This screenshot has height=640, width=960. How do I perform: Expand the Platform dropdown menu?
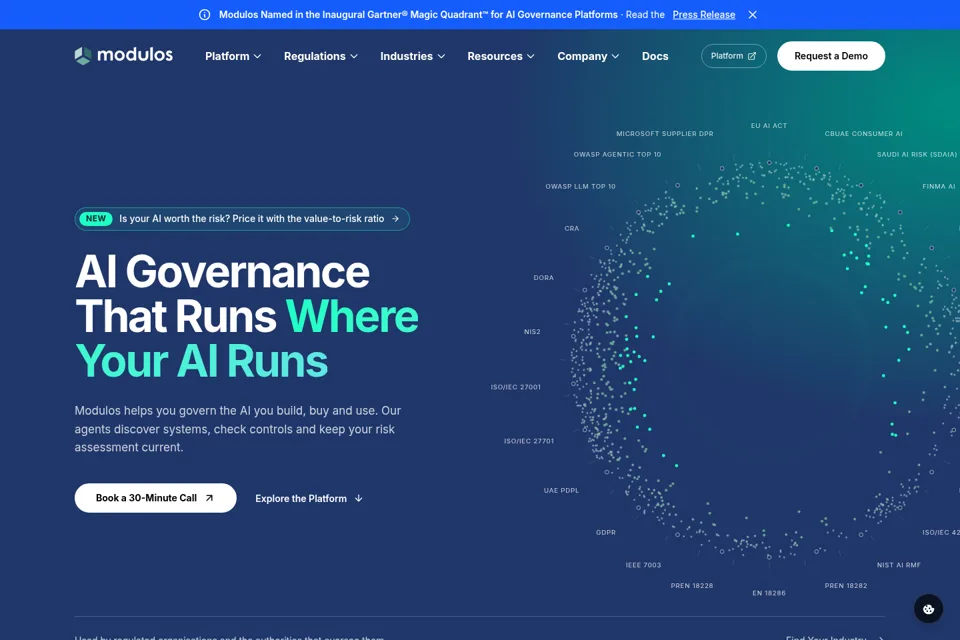[233, 56]
